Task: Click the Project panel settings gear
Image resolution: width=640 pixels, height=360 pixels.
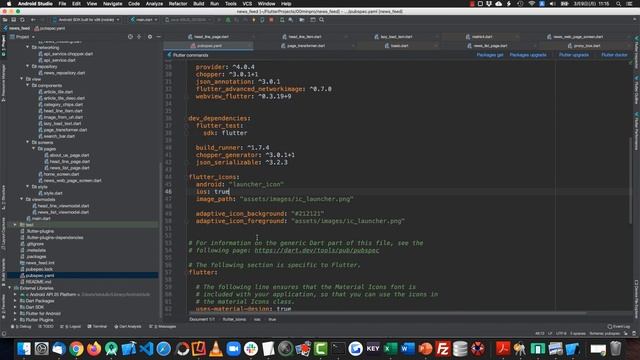Action: point(150,37)
